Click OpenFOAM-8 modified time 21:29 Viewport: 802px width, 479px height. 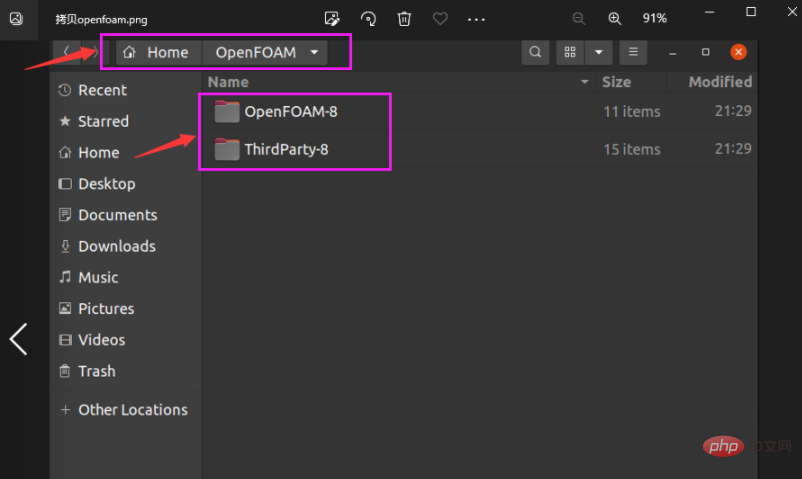click(733, 111)
